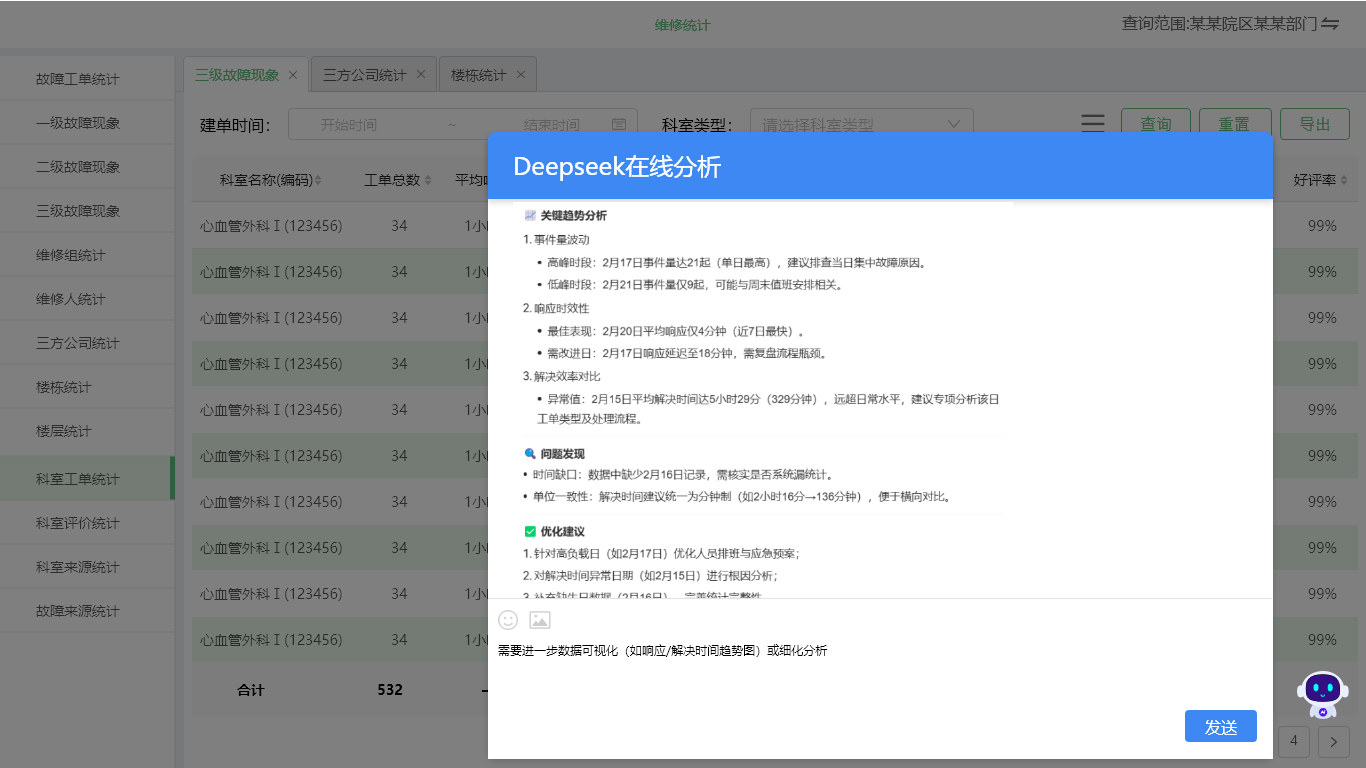
Task: Sort by 科室名称(编码) column arrows
Action: 318,181
